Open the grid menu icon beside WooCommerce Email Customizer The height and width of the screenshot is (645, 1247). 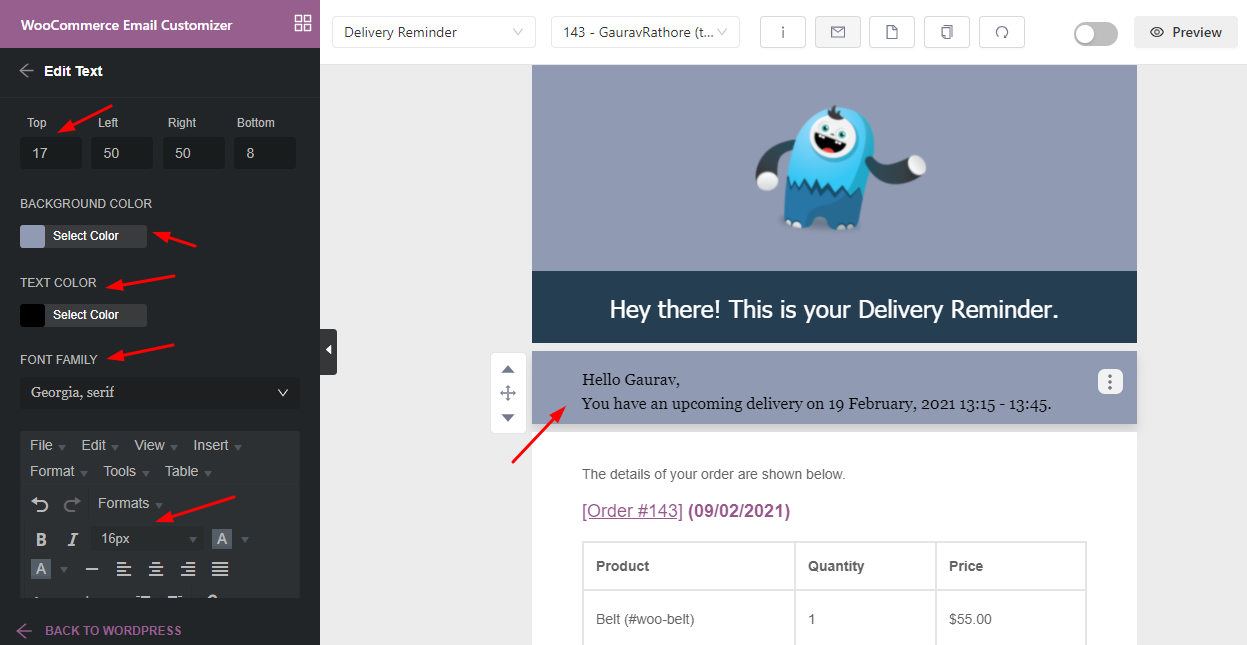tap(303, 23)
